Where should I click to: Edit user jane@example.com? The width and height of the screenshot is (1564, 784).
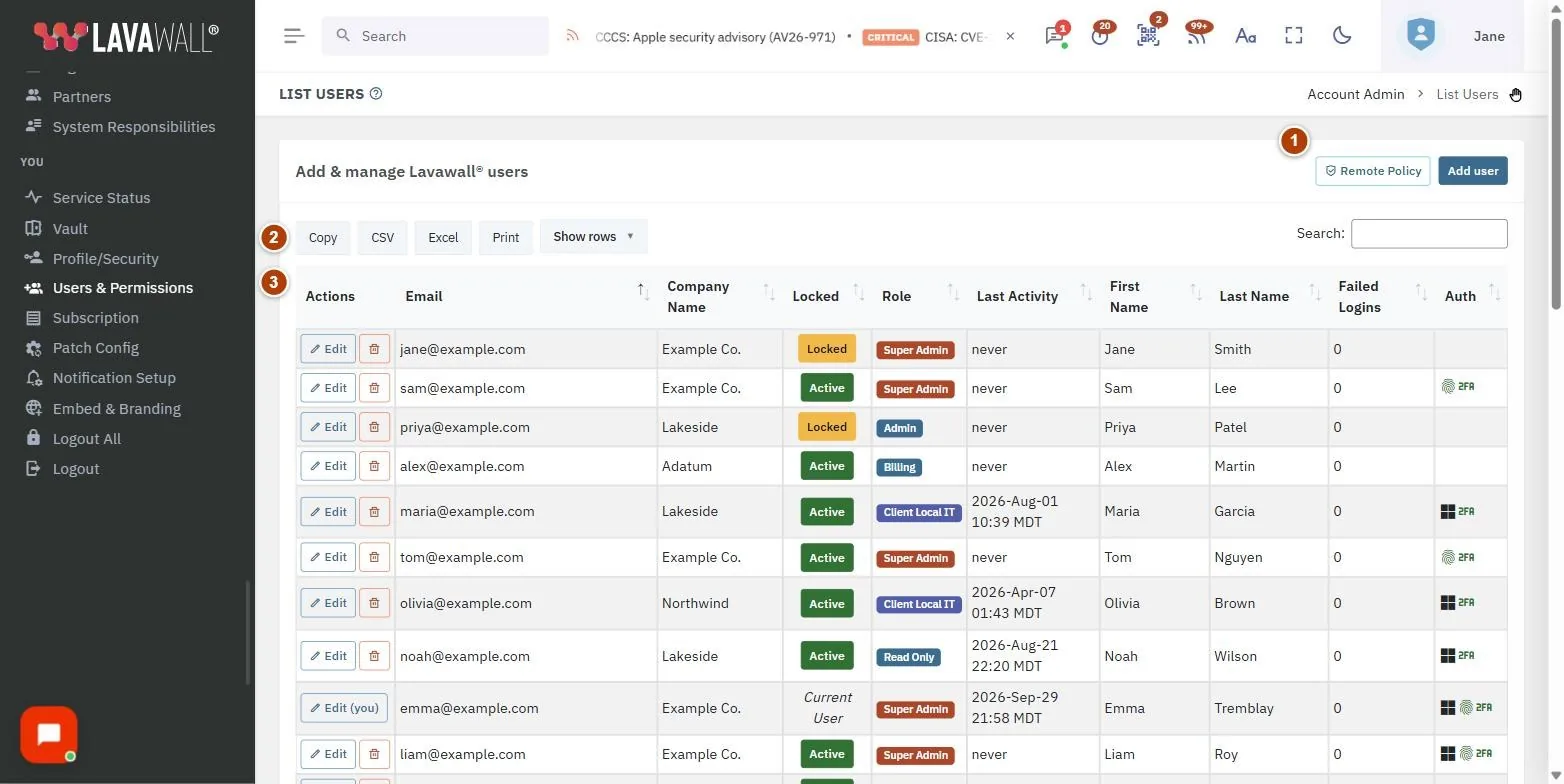pos(328,349)
